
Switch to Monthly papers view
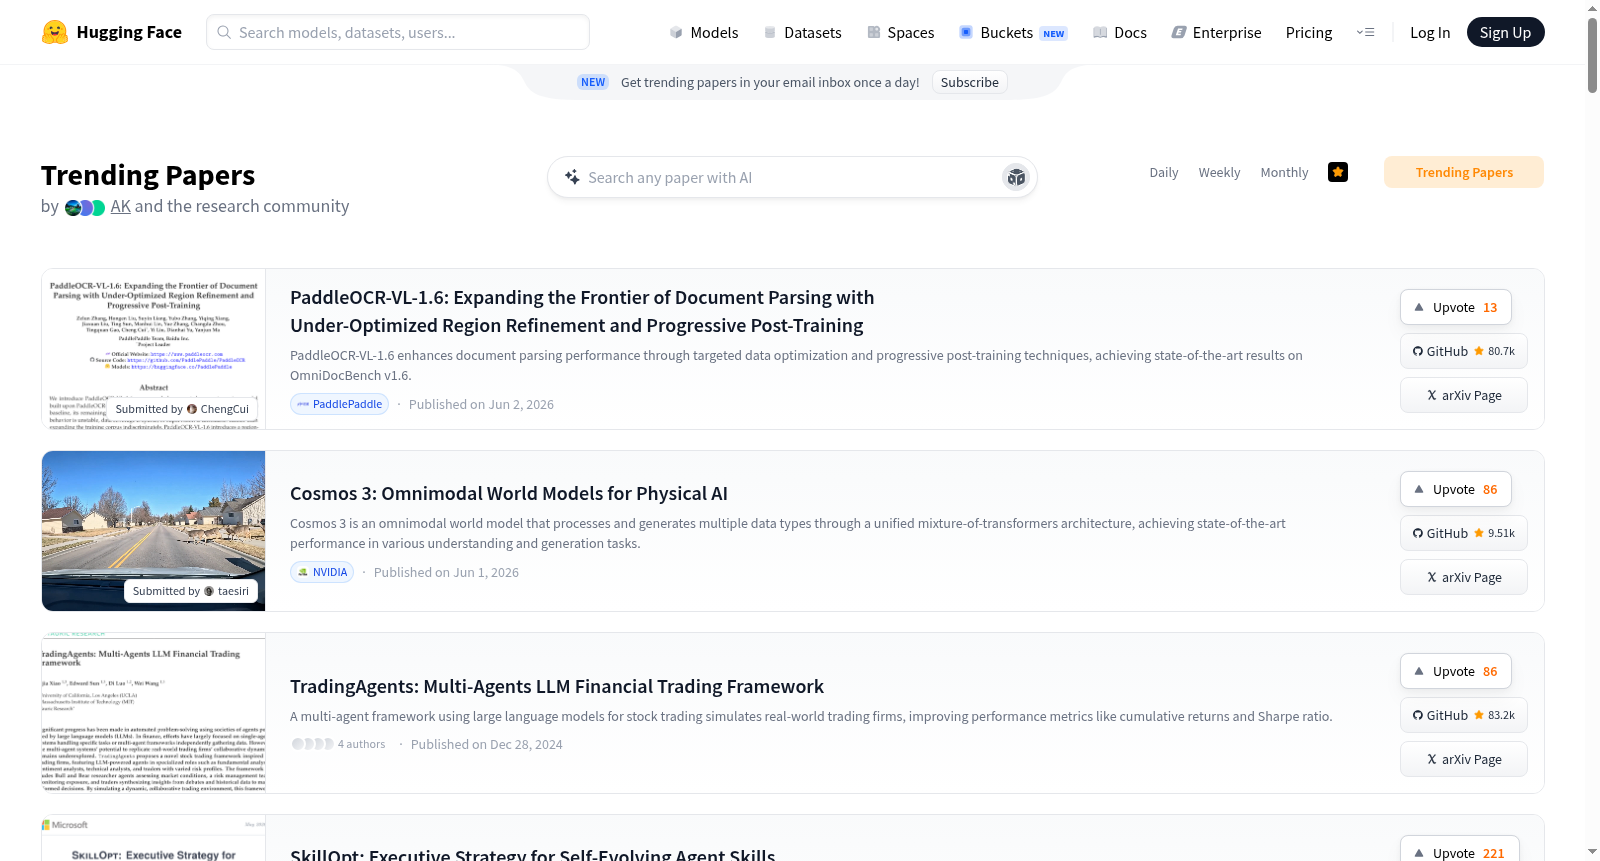1284,172
